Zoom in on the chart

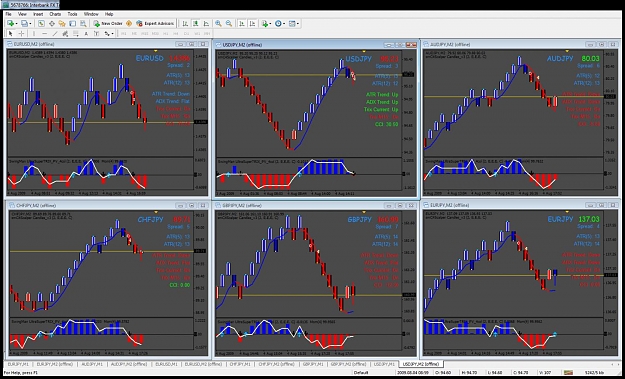[218, 24]
